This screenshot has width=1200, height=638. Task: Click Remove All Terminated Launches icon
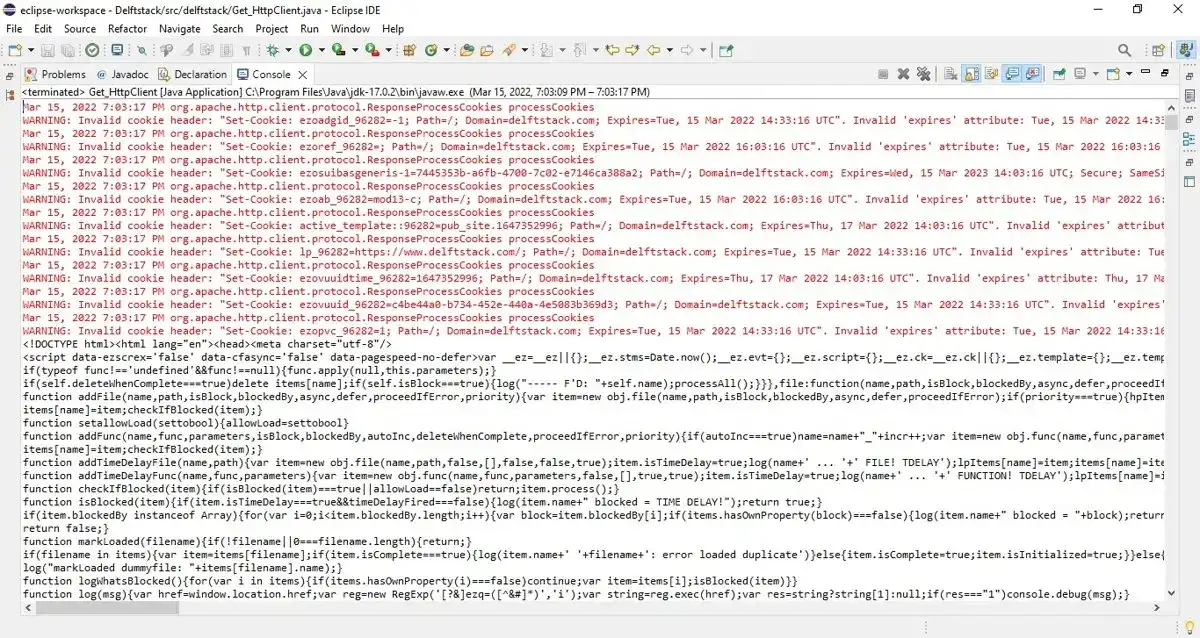click(x=923, y=74)
